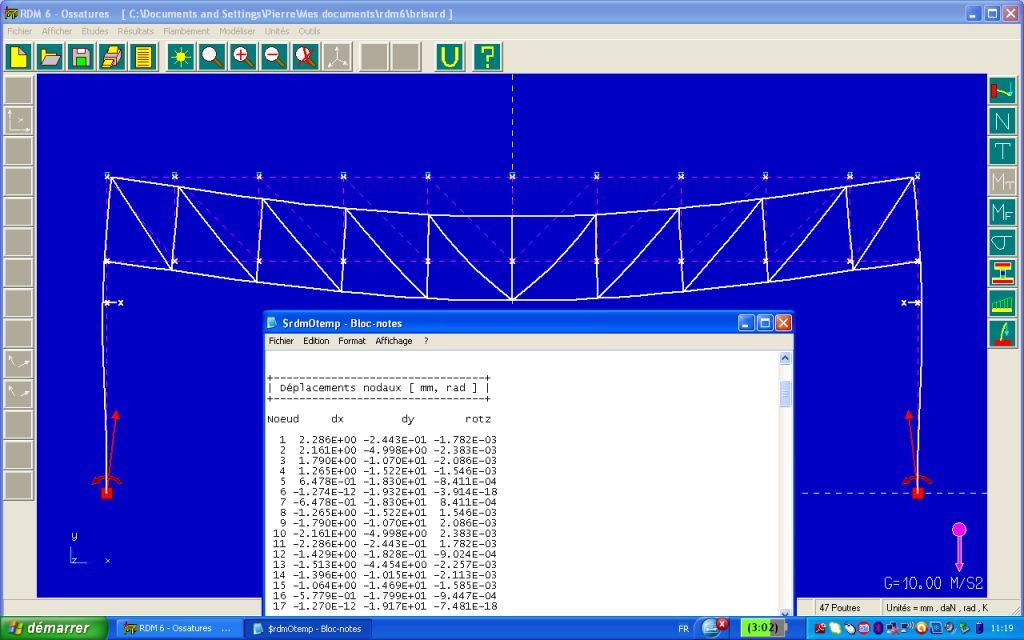Save the structure using floppy disk icon
Viewport: 1024px width, 640px height.
pyautogui.click(x=81, y=57)
